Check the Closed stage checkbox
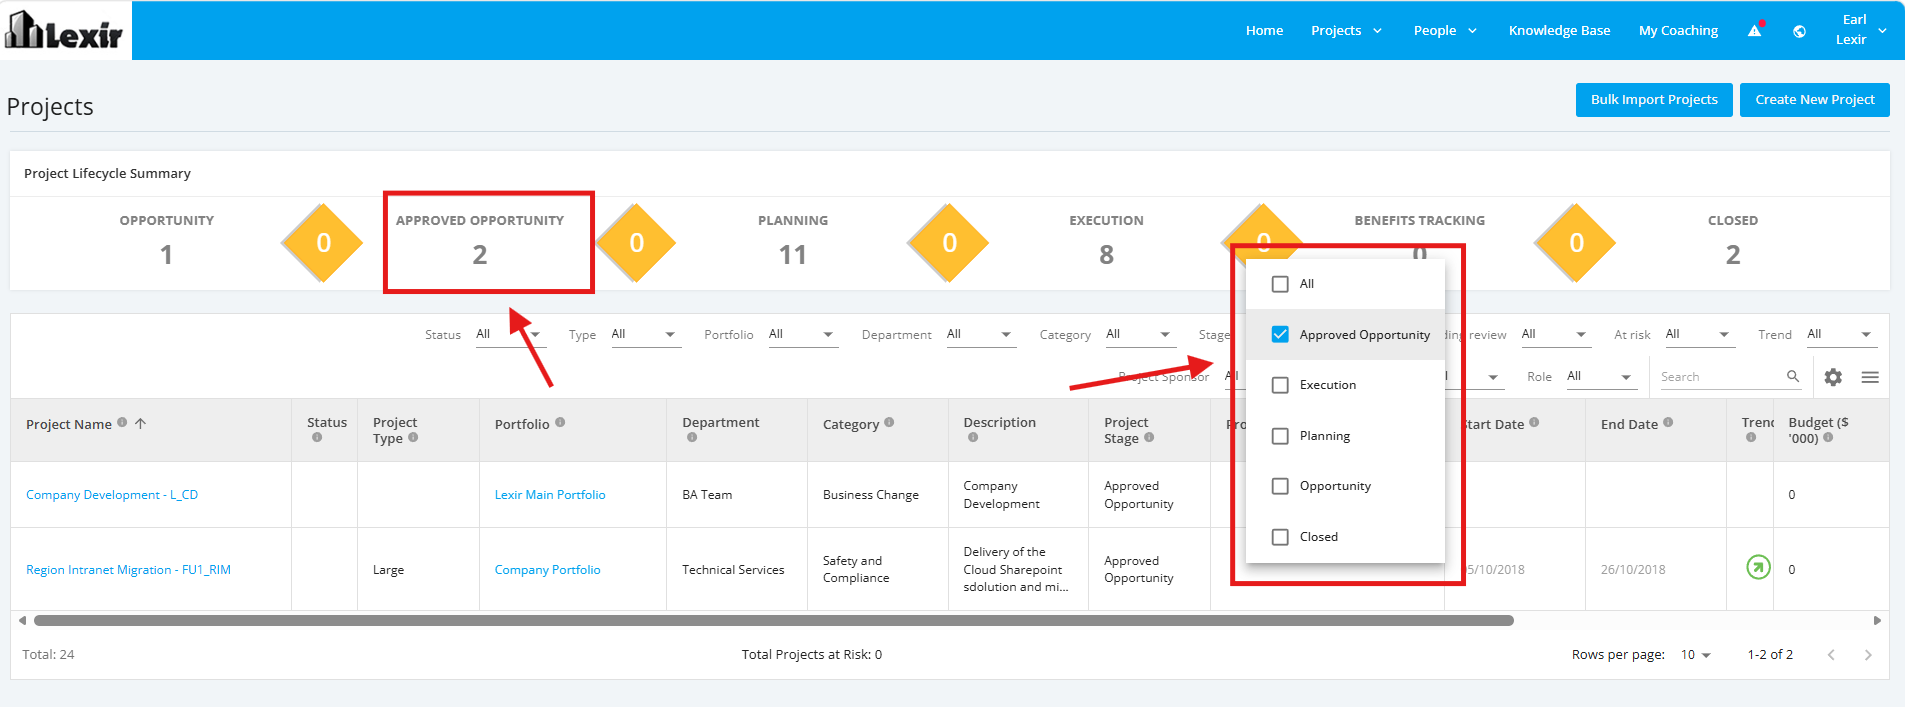This screenshot has height=707, width=1905. coord(1280,537)
